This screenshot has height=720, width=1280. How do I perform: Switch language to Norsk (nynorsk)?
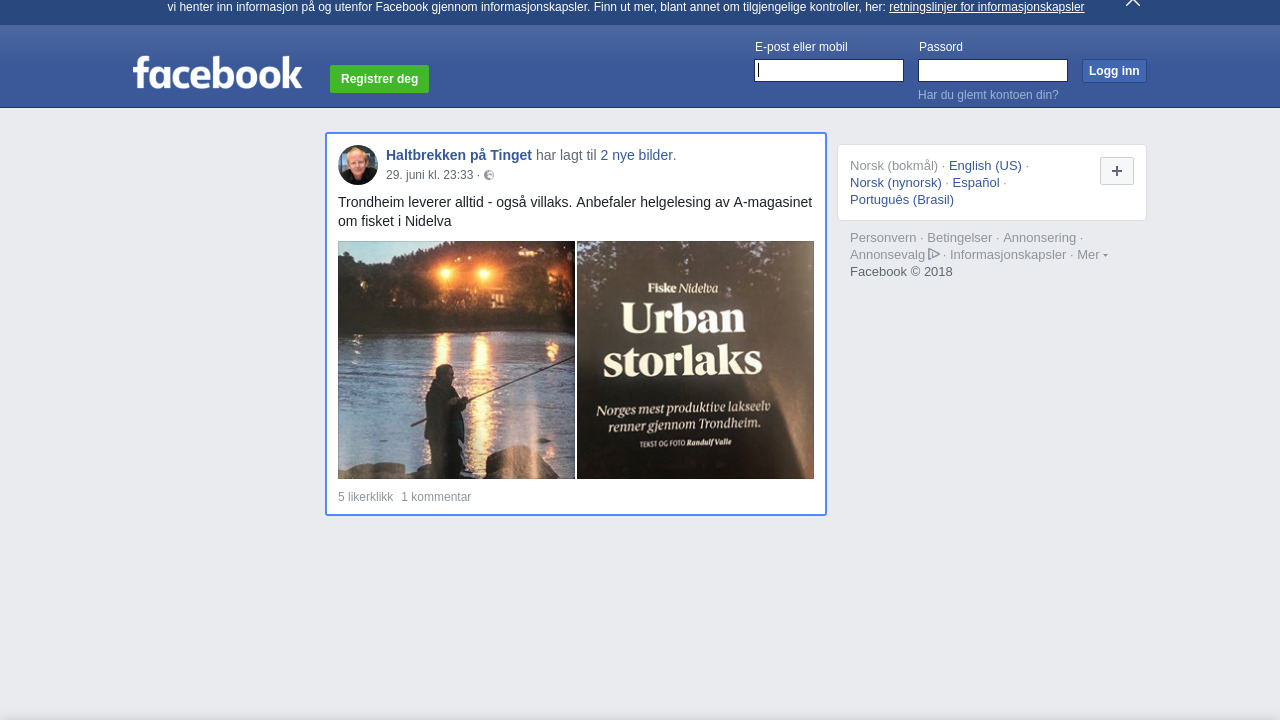coord(896,183)
